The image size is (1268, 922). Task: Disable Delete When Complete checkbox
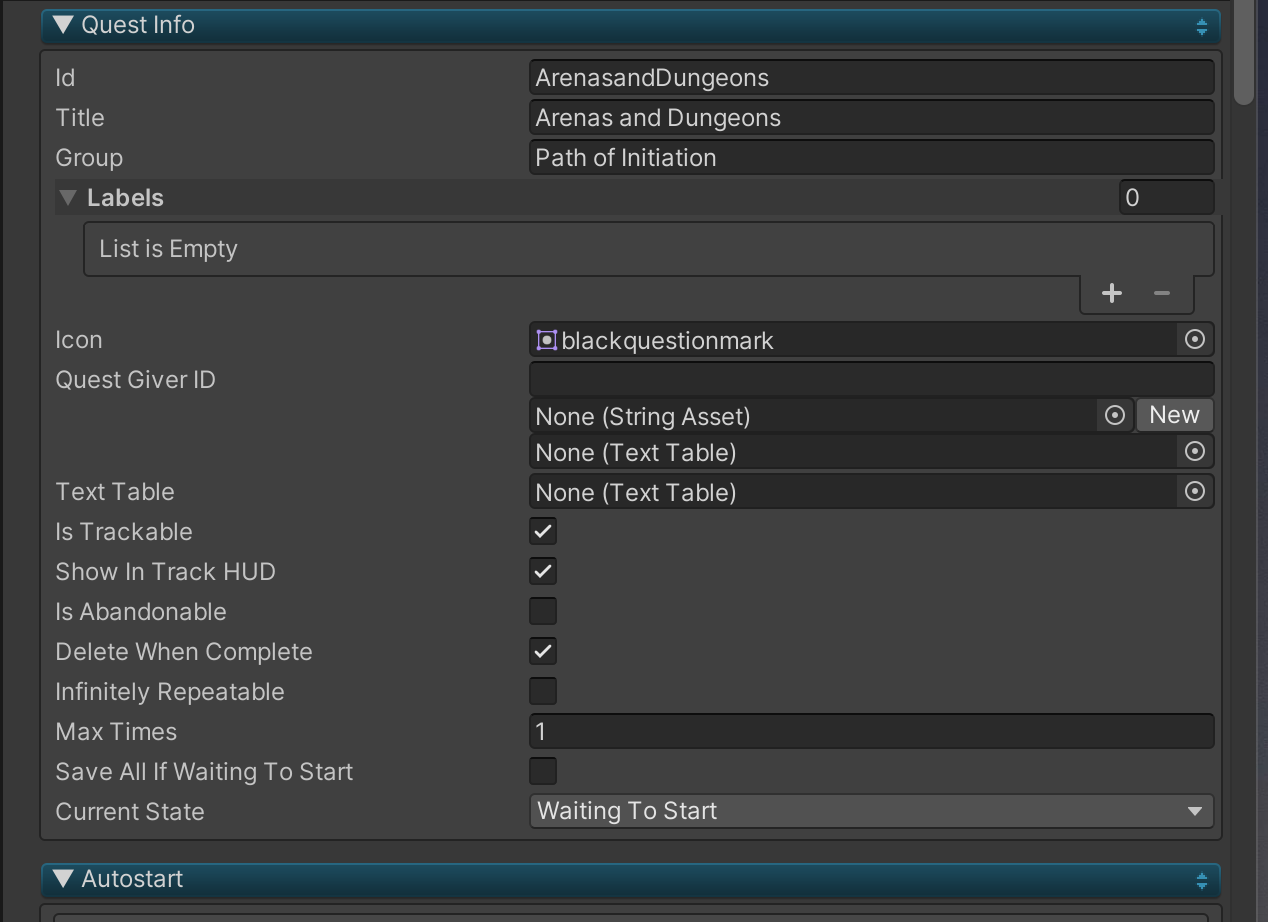point(543,651)
